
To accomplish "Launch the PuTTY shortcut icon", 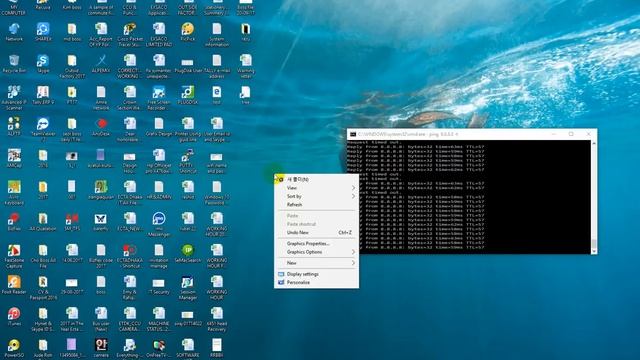I will click(x=188, y=161).
